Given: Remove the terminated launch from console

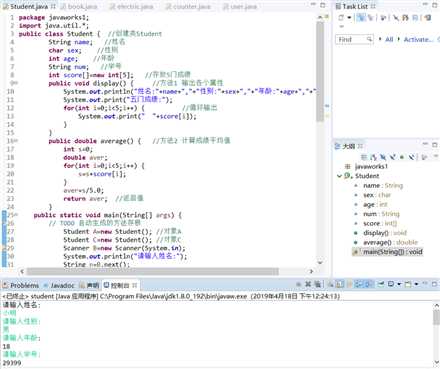Looking at the screenshot, I should click(x=308, y=284).
